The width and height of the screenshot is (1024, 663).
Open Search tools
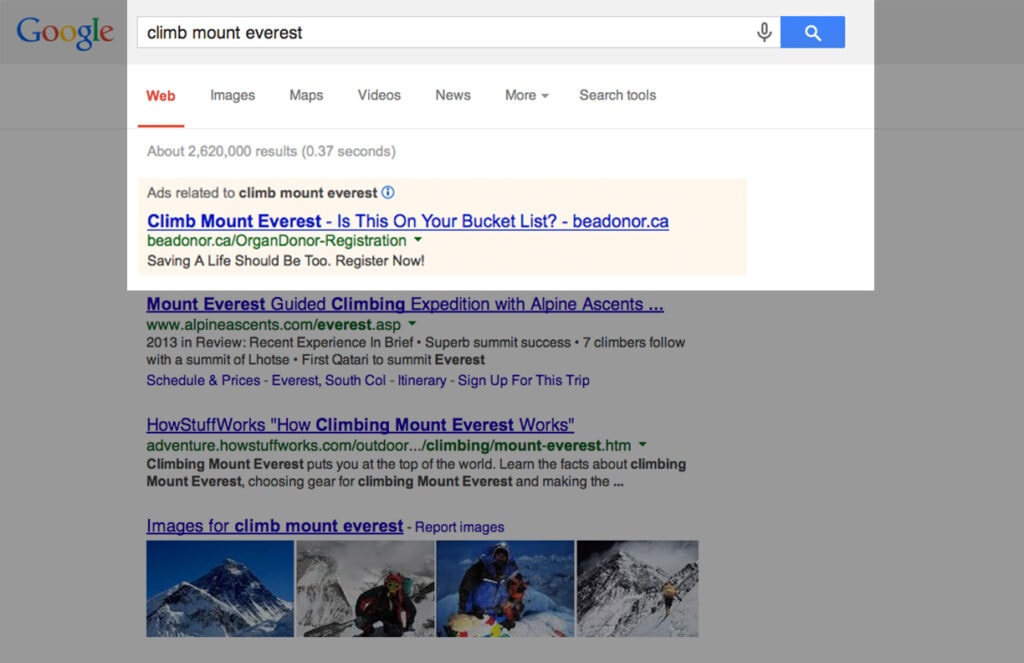[617, 95]
